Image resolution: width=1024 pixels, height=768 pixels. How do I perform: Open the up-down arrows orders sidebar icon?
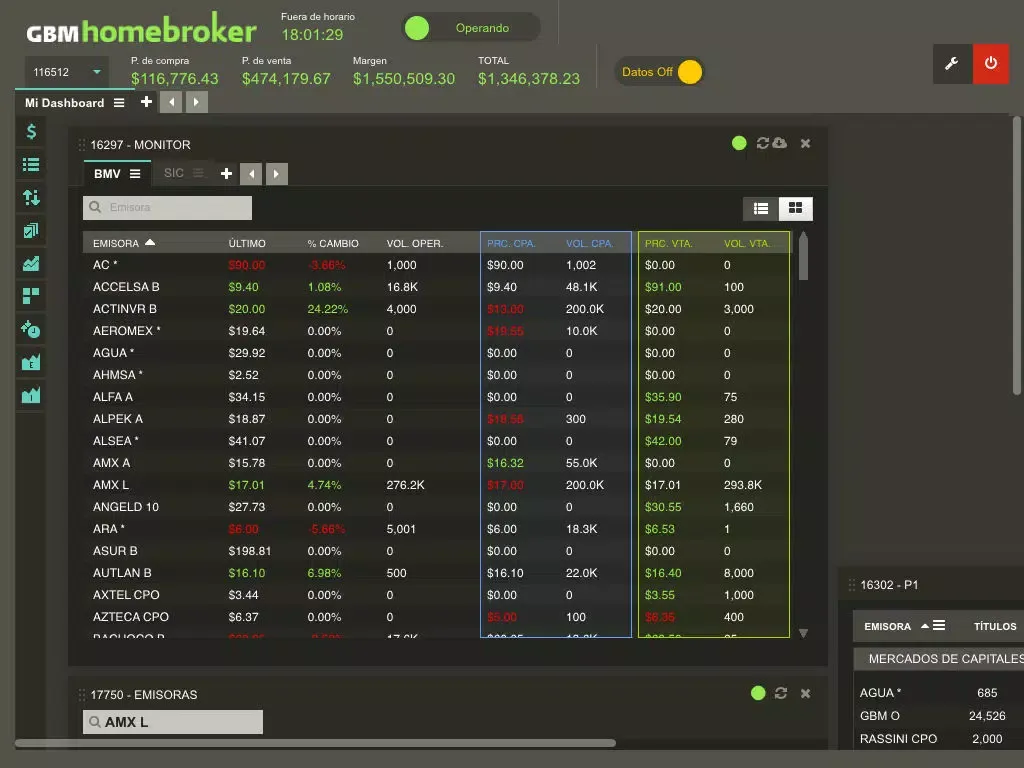[x=31, y=197]
